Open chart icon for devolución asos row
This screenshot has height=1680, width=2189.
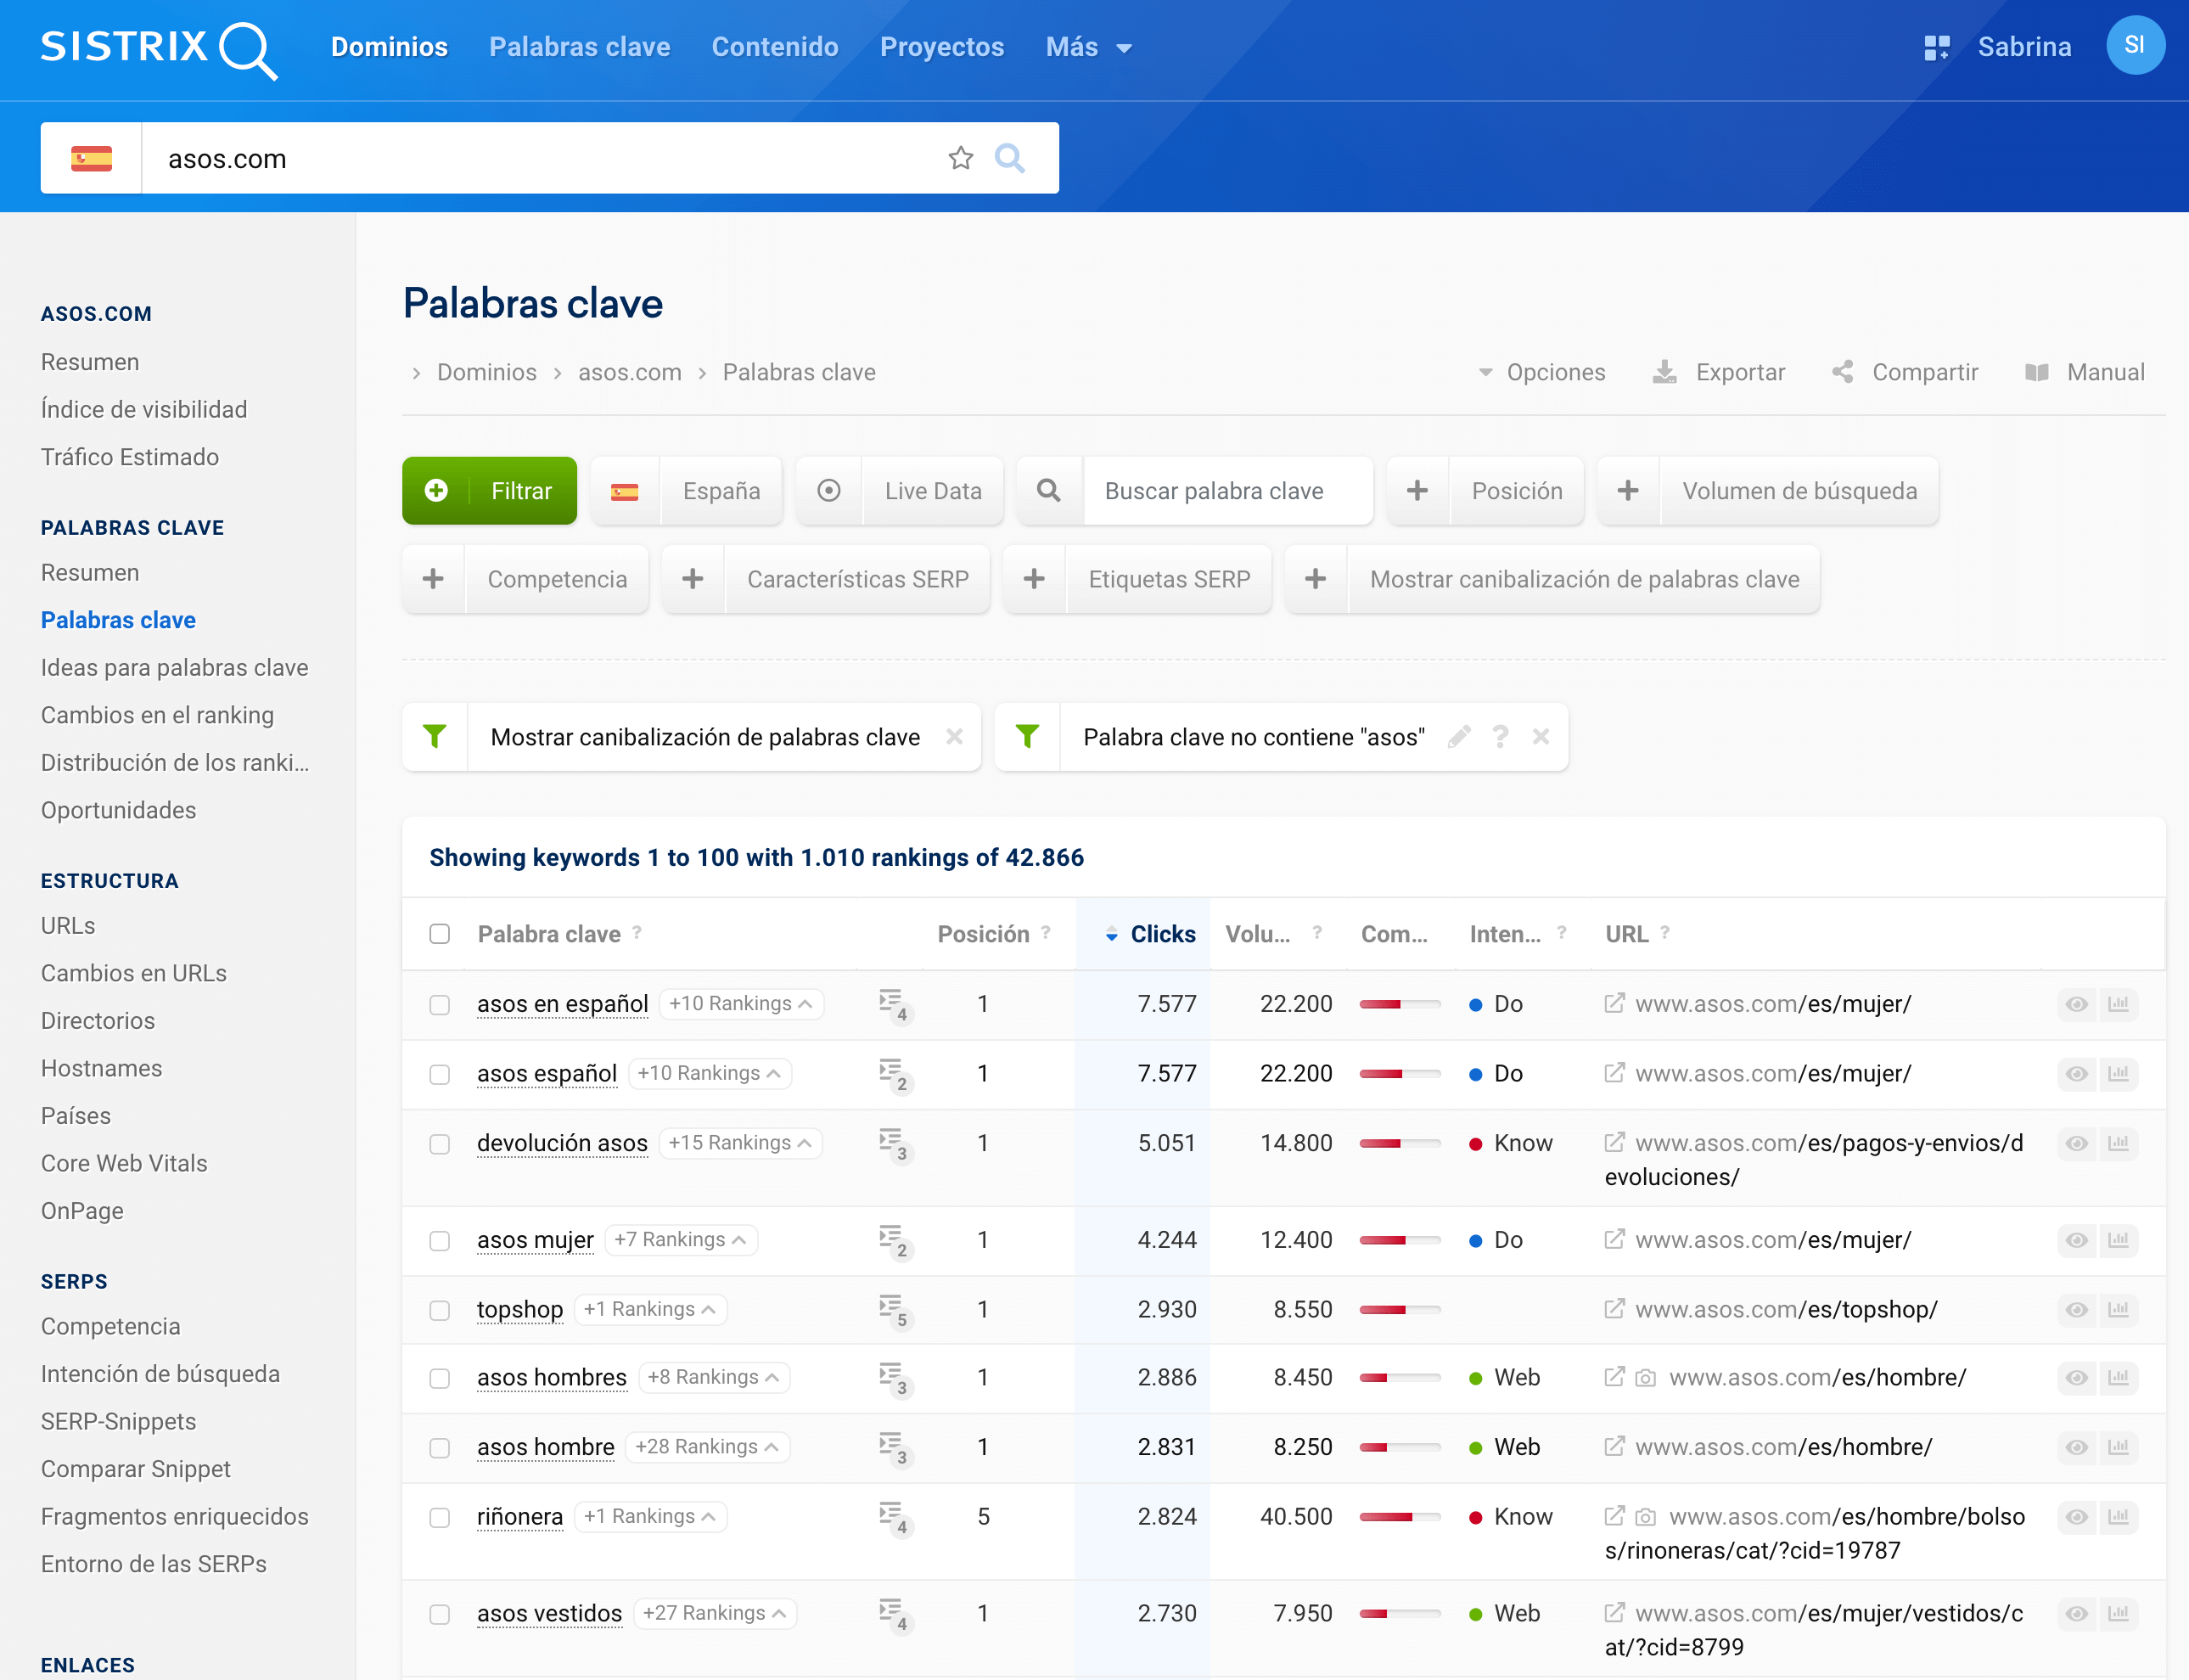pyautogui.click(x=2118, y=1143)
